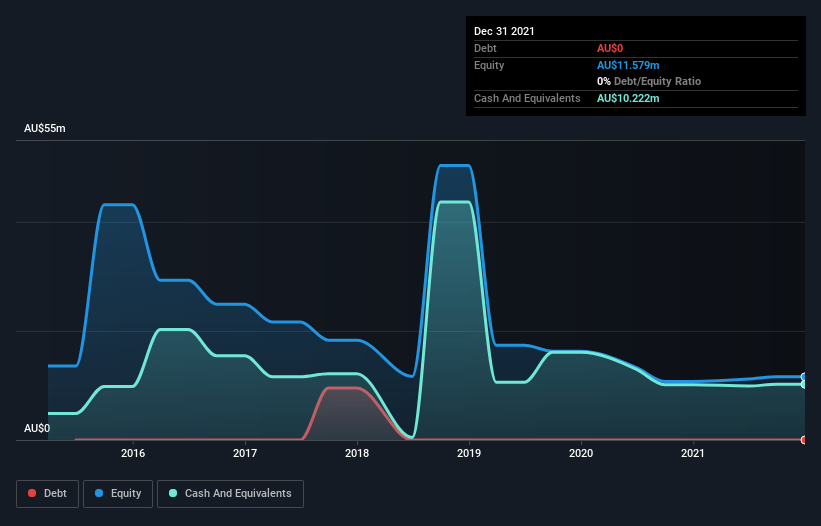The width and height of the screenshot is (821, 526).
Task: Click the AU$0 y-axis label
Action: [37, 428]
